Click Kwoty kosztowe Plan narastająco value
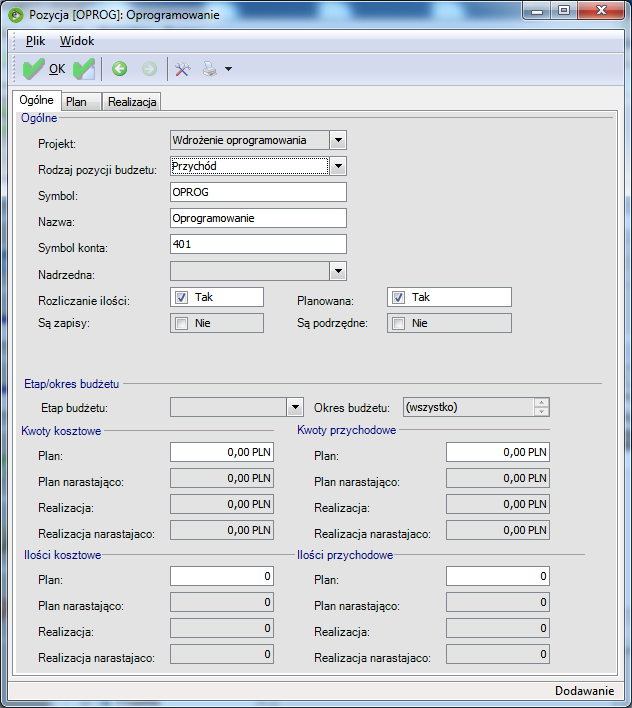The width and height of the screenshot is (632, 708). point(222,478)
